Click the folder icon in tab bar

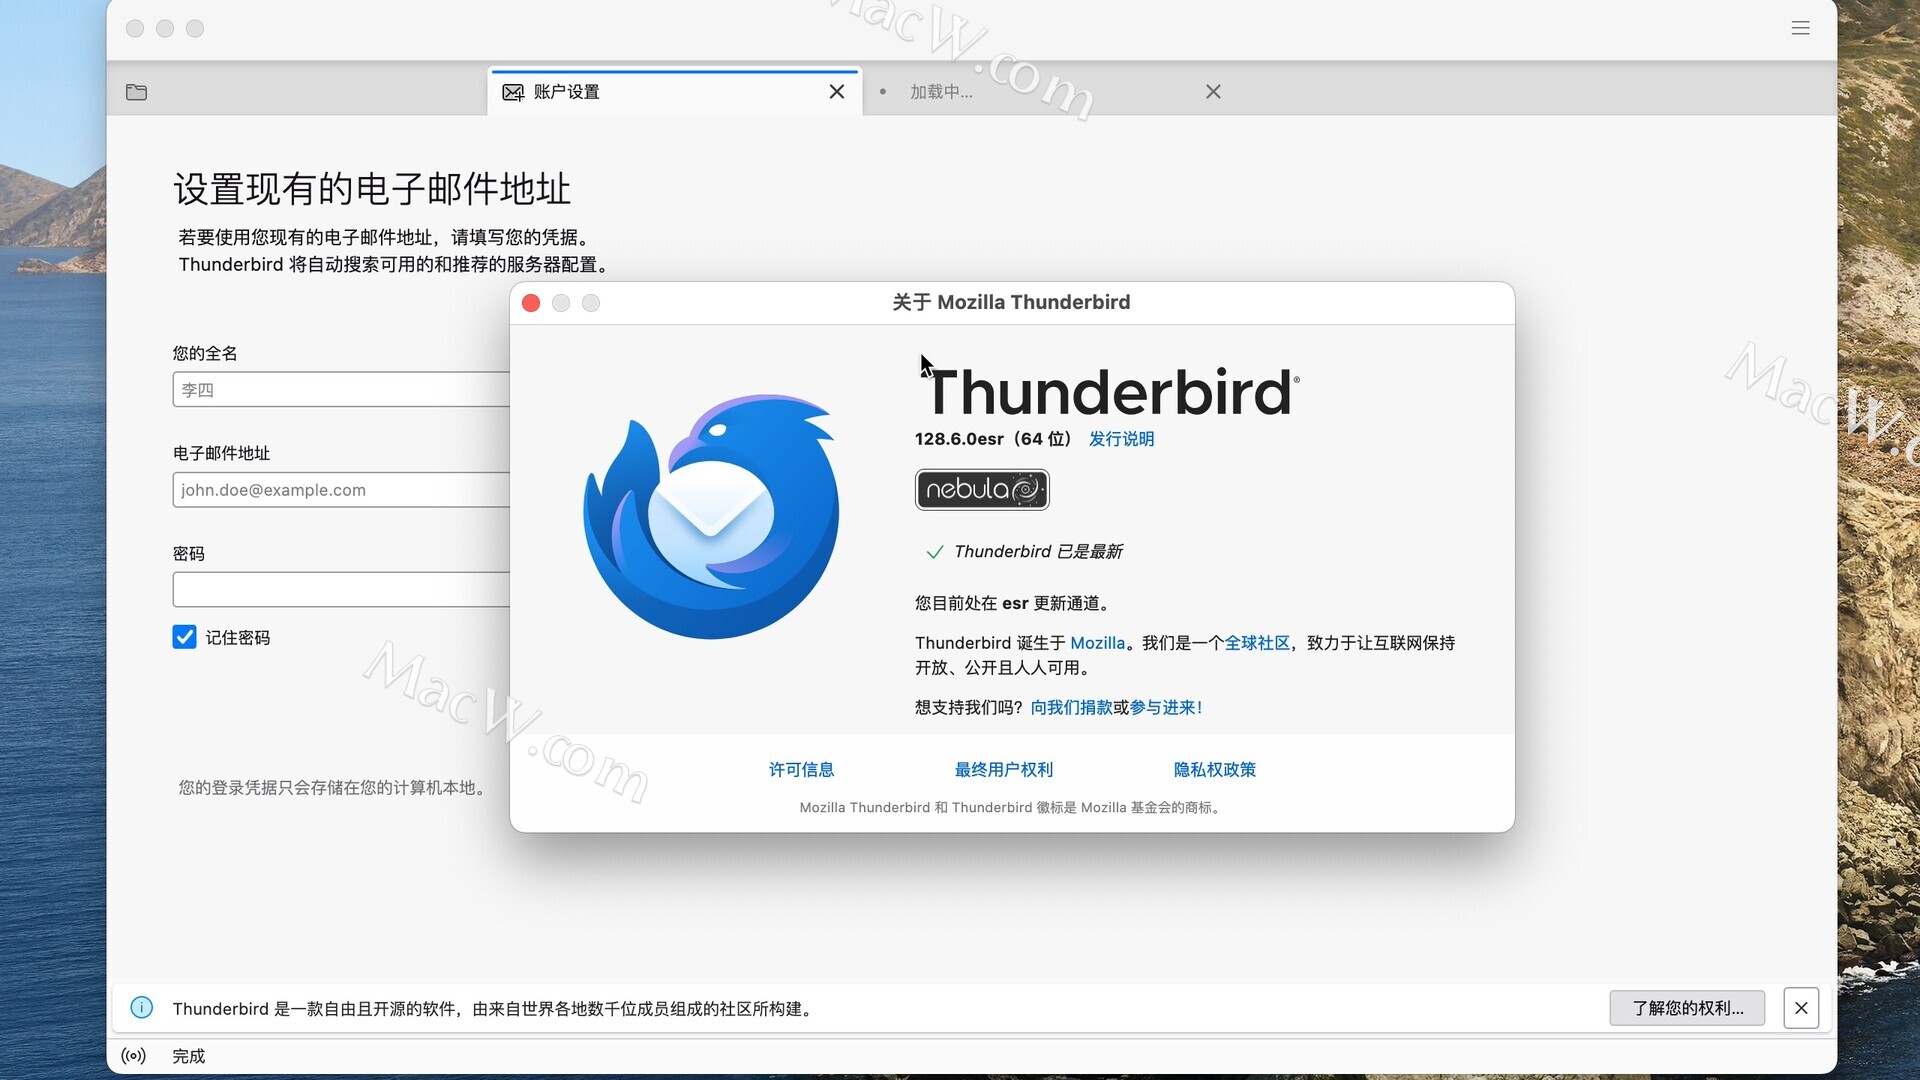pyautogui.click(x=137, y=92)
